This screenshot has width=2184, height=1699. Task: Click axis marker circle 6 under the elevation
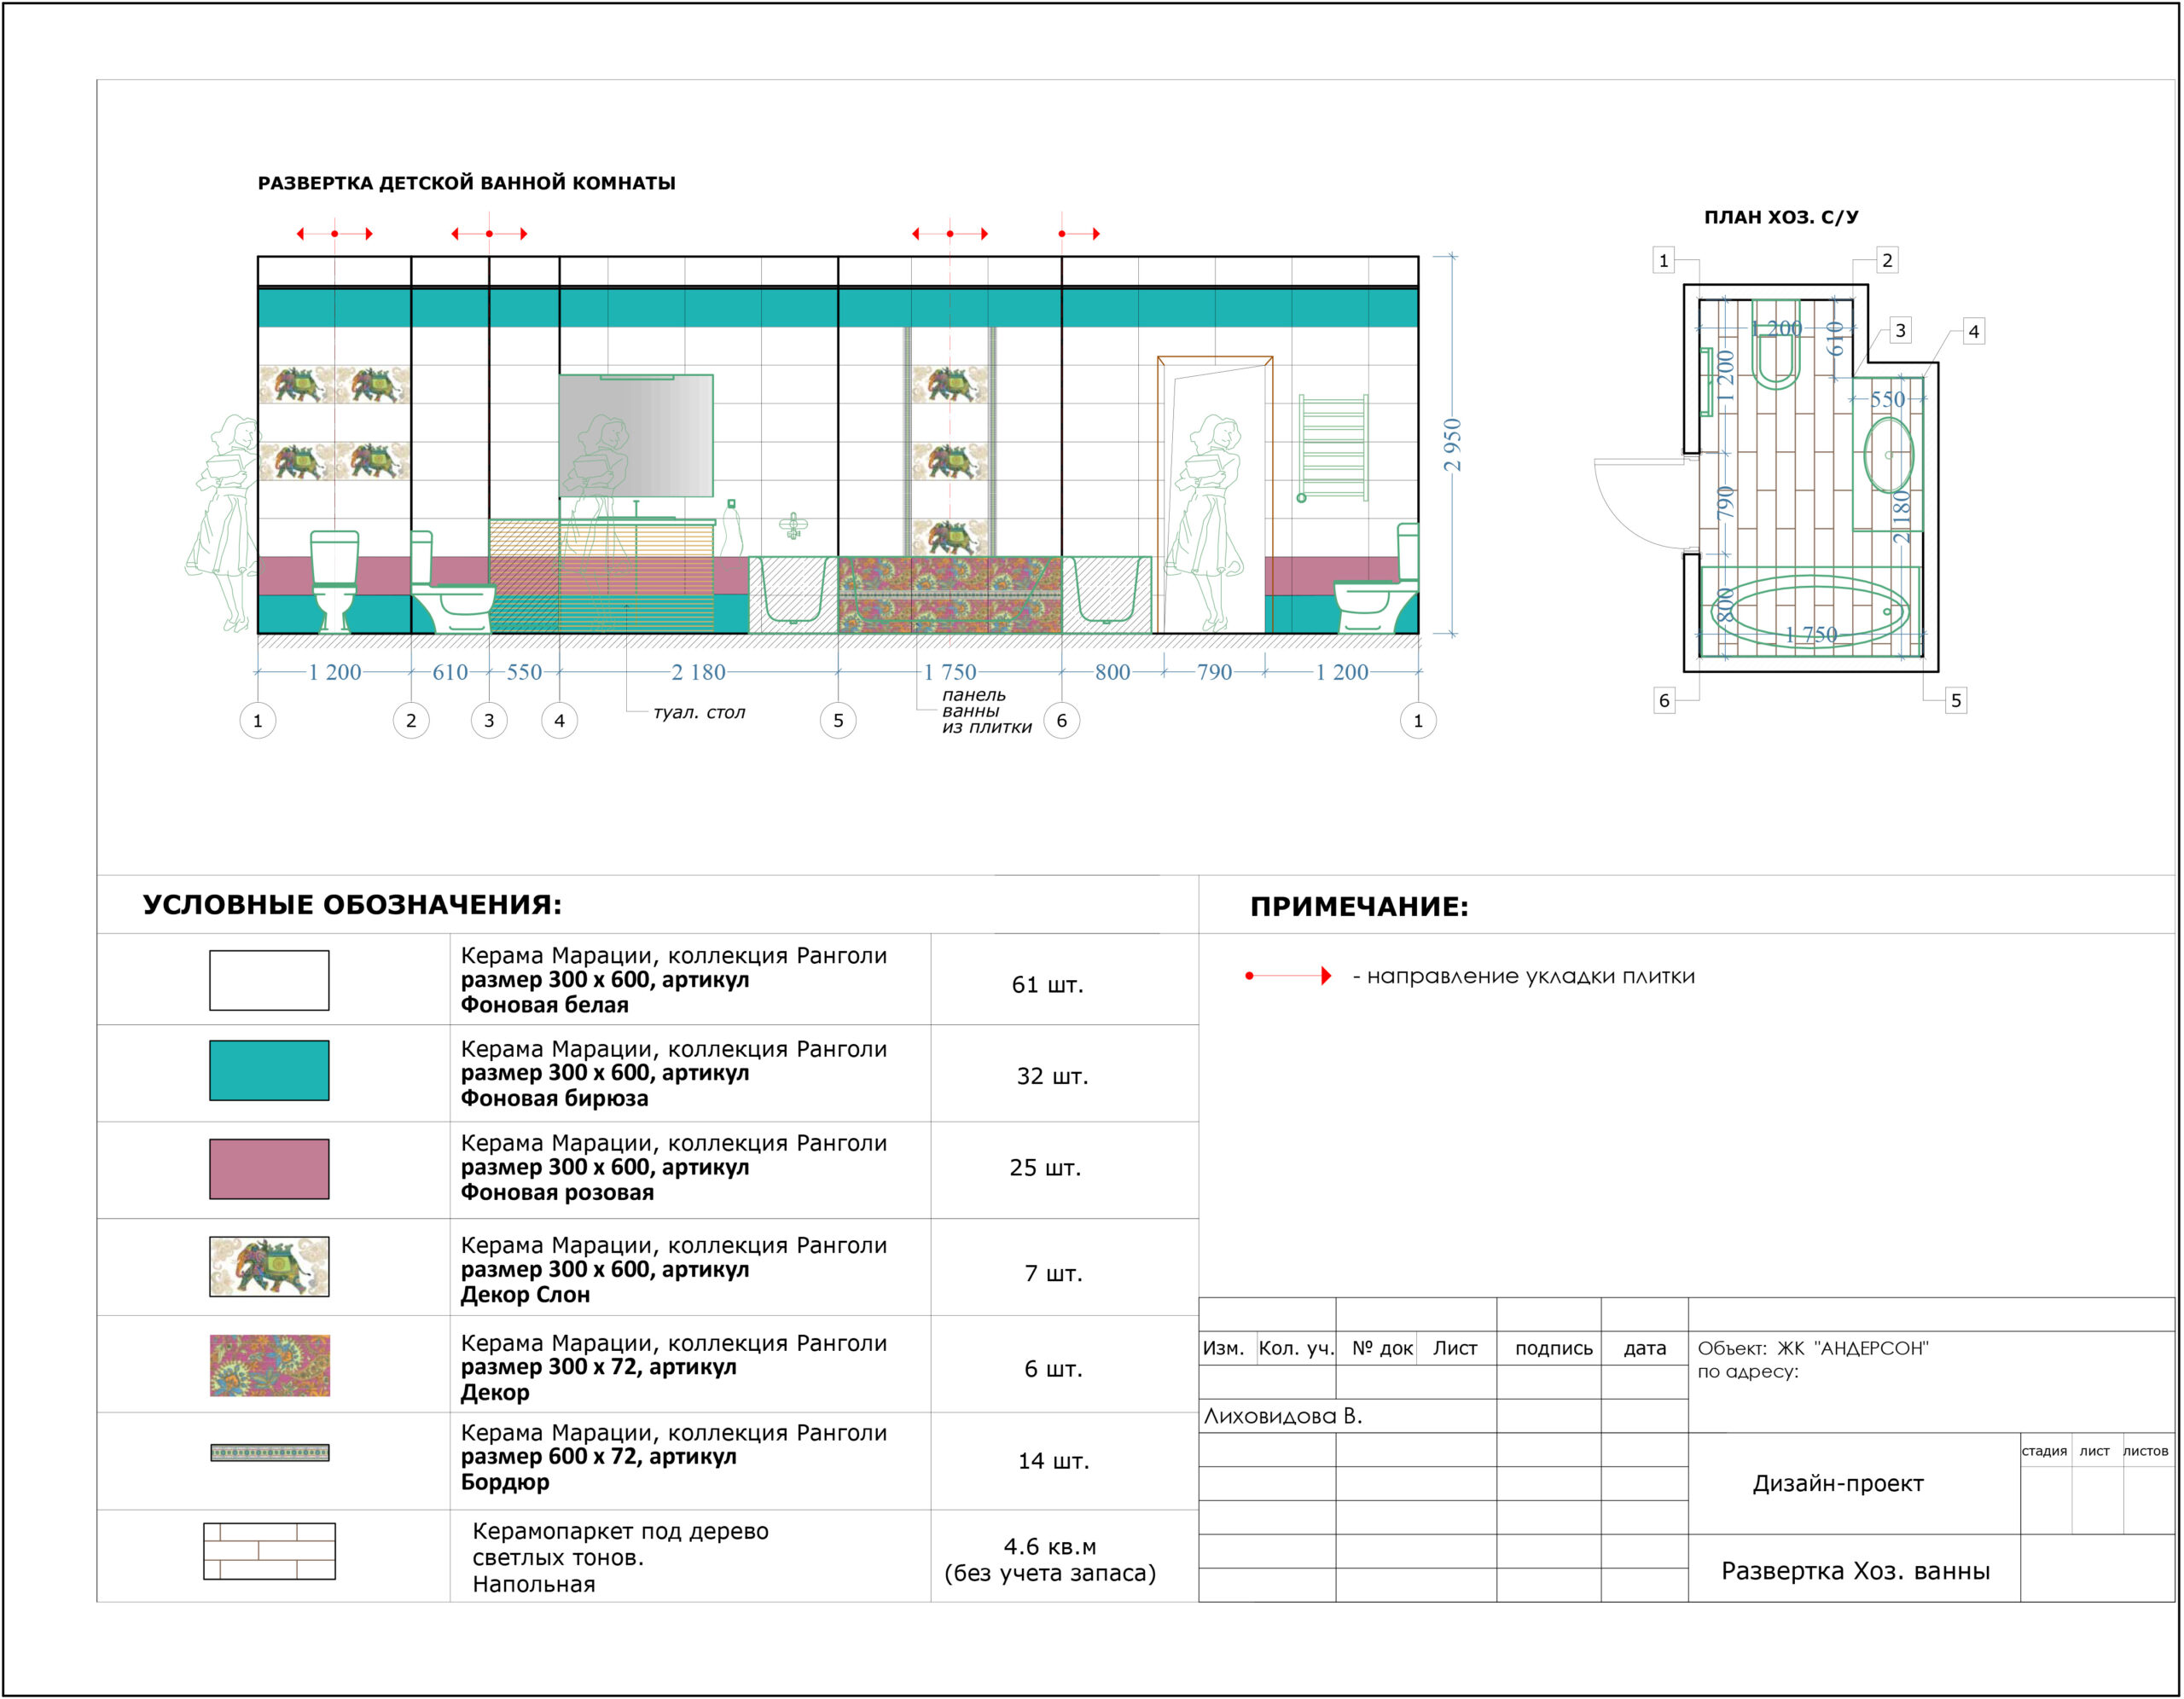click(1061, 720)
